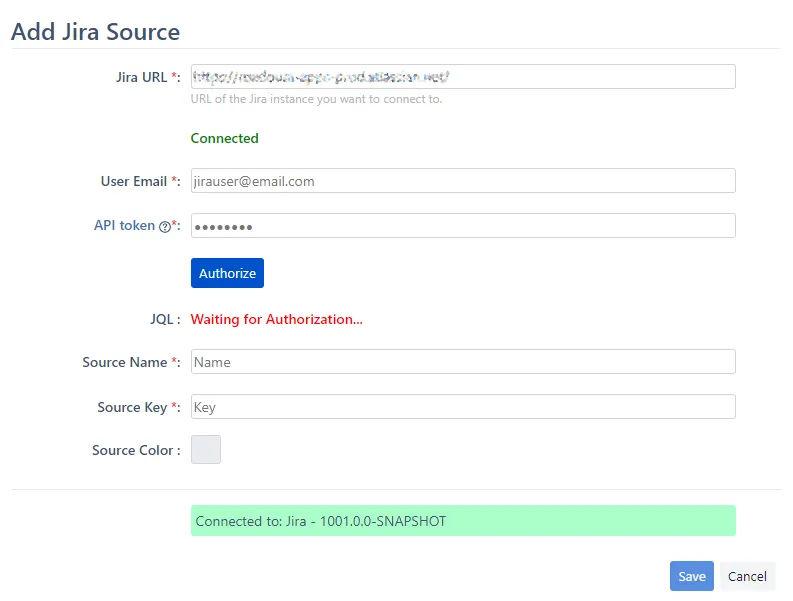Click the green Connected status text
This screenshot has height=601, width=793.
tap(225, 138)
